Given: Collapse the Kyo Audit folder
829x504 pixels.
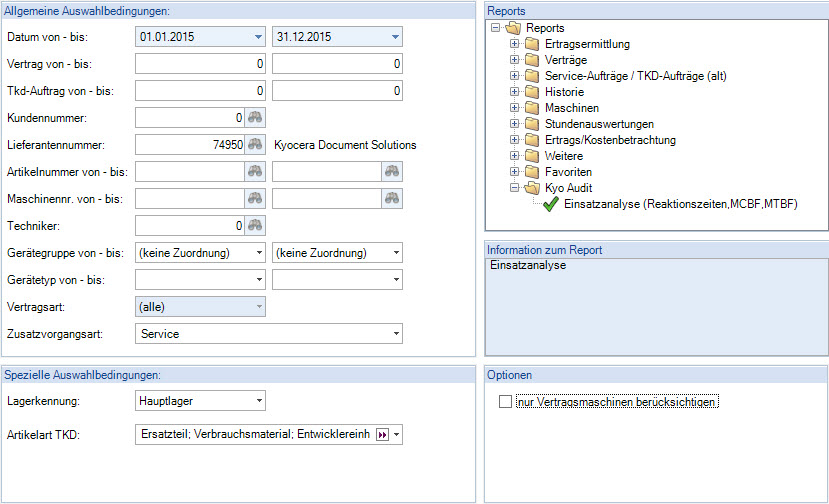Looking at the screenshot, I should [514, 188].
